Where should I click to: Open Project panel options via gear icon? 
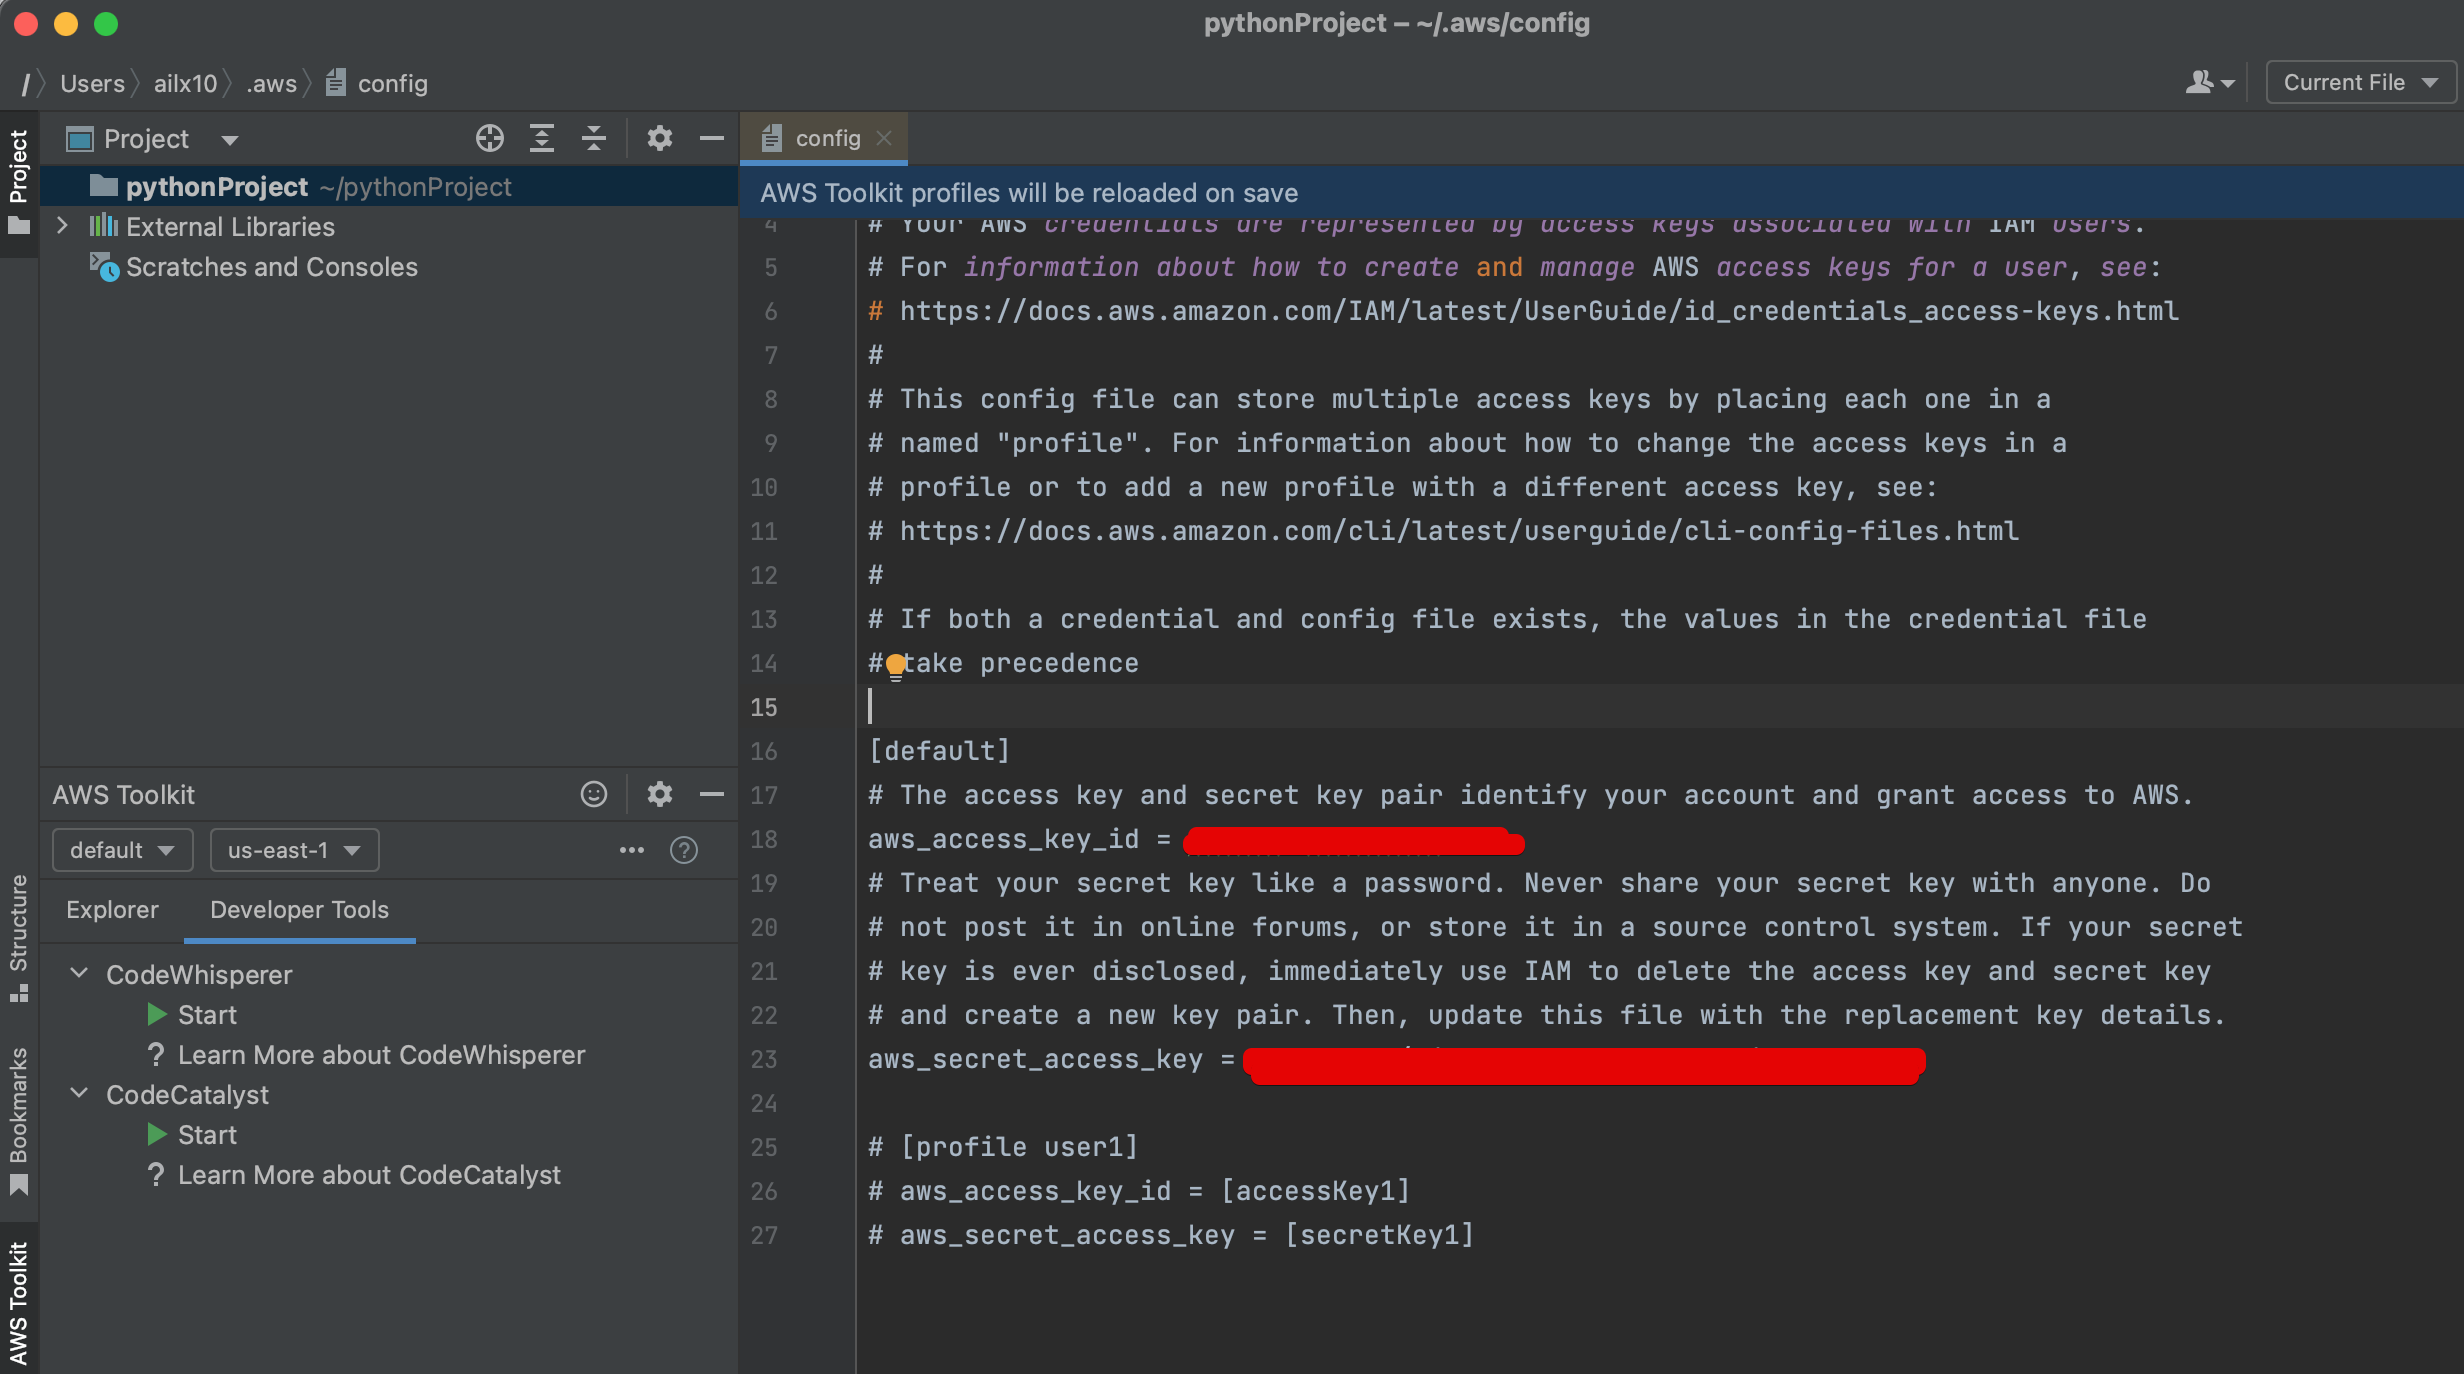tap(659, 138)
